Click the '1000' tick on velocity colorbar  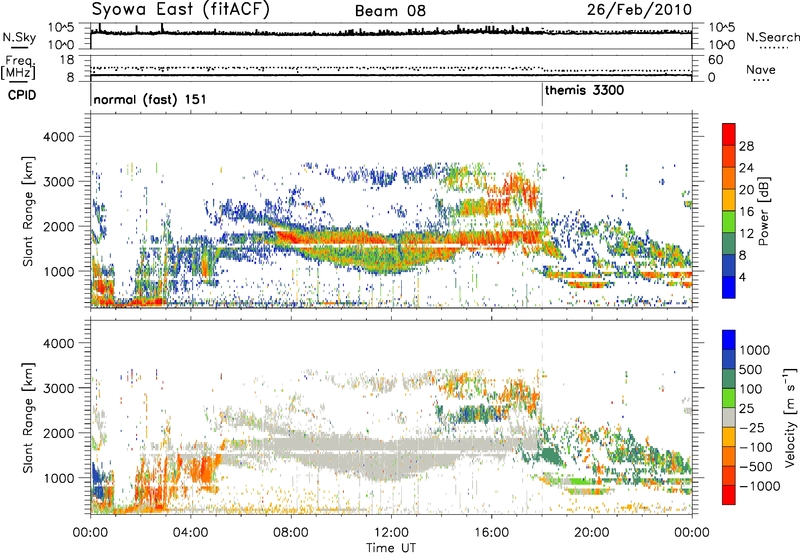(755, 350)
